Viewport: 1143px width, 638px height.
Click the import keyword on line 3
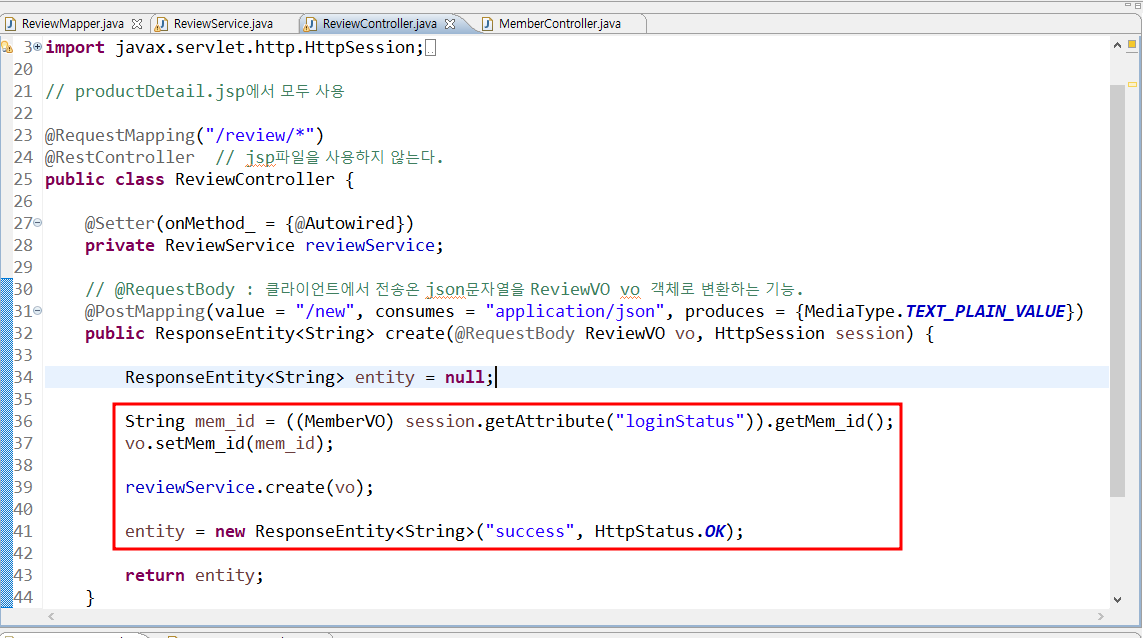click(75, 48)
